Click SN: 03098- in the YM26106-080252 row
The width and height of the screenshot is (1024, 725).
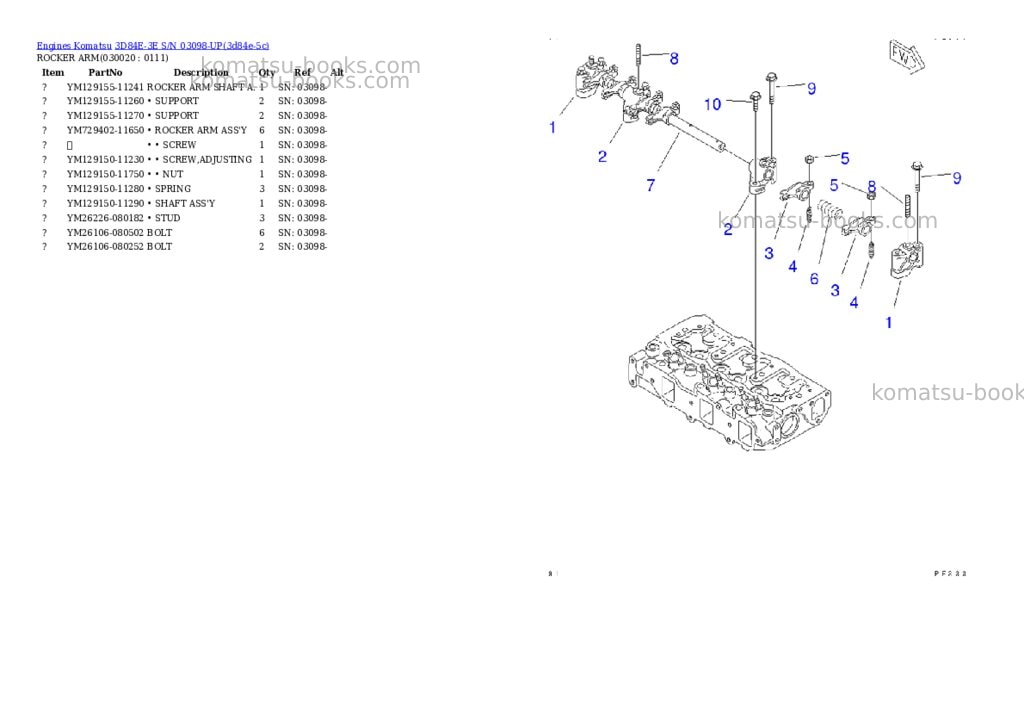(302, 247)
